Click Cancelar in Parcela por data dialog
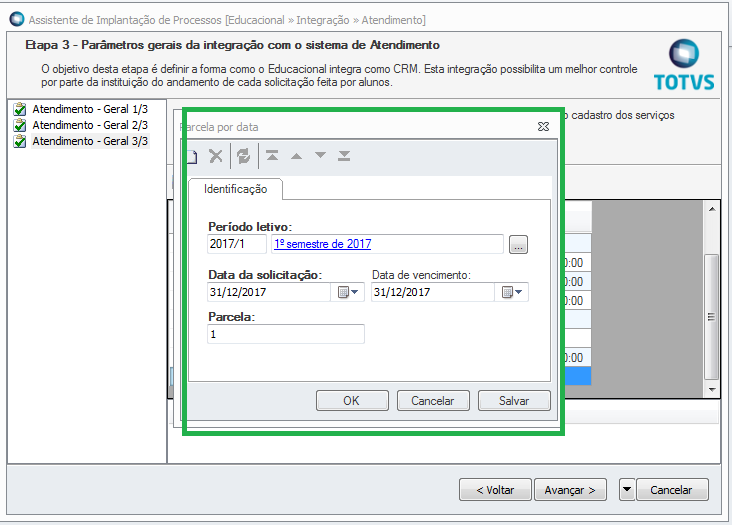The height and width of the screenshot is (525, 732). [x=433, y=401]
